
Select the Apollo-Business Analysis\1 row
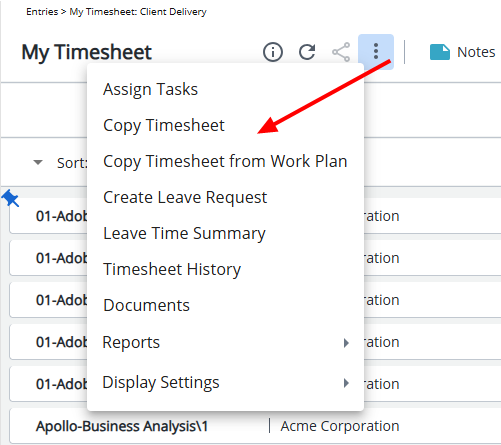point(255,426)
